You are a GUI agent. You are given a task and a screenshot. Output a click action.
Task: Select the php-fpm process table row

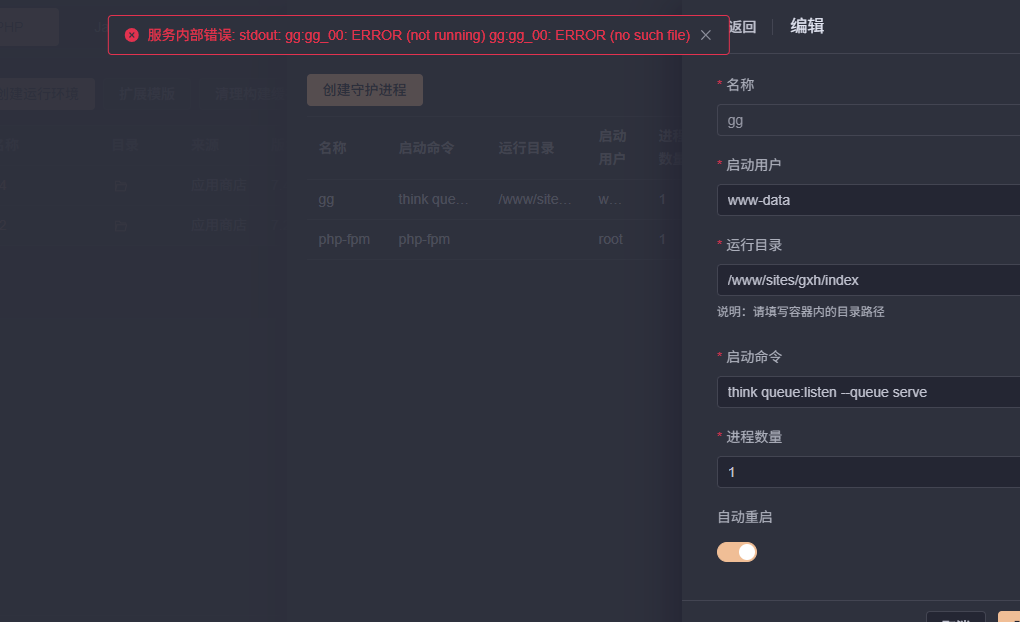pos(494,239)
